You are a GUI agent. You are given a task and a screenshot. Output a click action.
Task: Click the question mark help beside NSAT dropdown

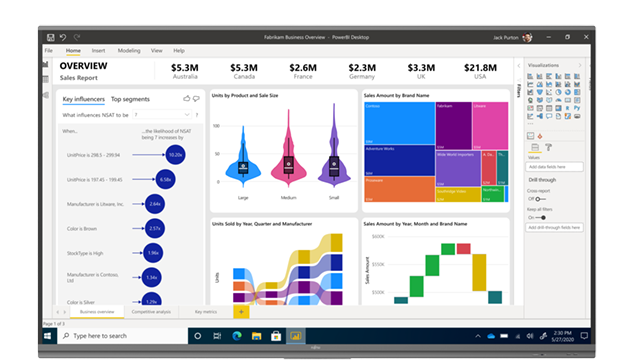[197, 115]
